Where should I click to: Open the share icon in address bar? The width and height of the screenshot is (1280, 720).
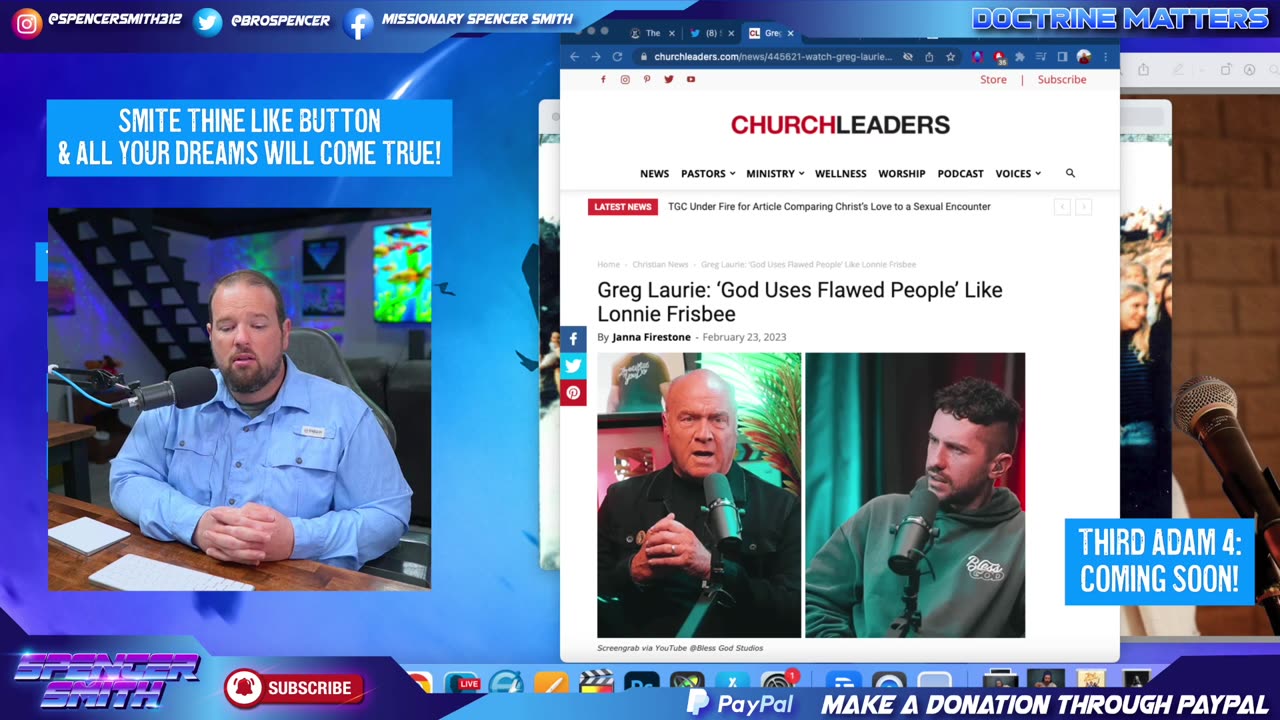(x=929, y=57)
